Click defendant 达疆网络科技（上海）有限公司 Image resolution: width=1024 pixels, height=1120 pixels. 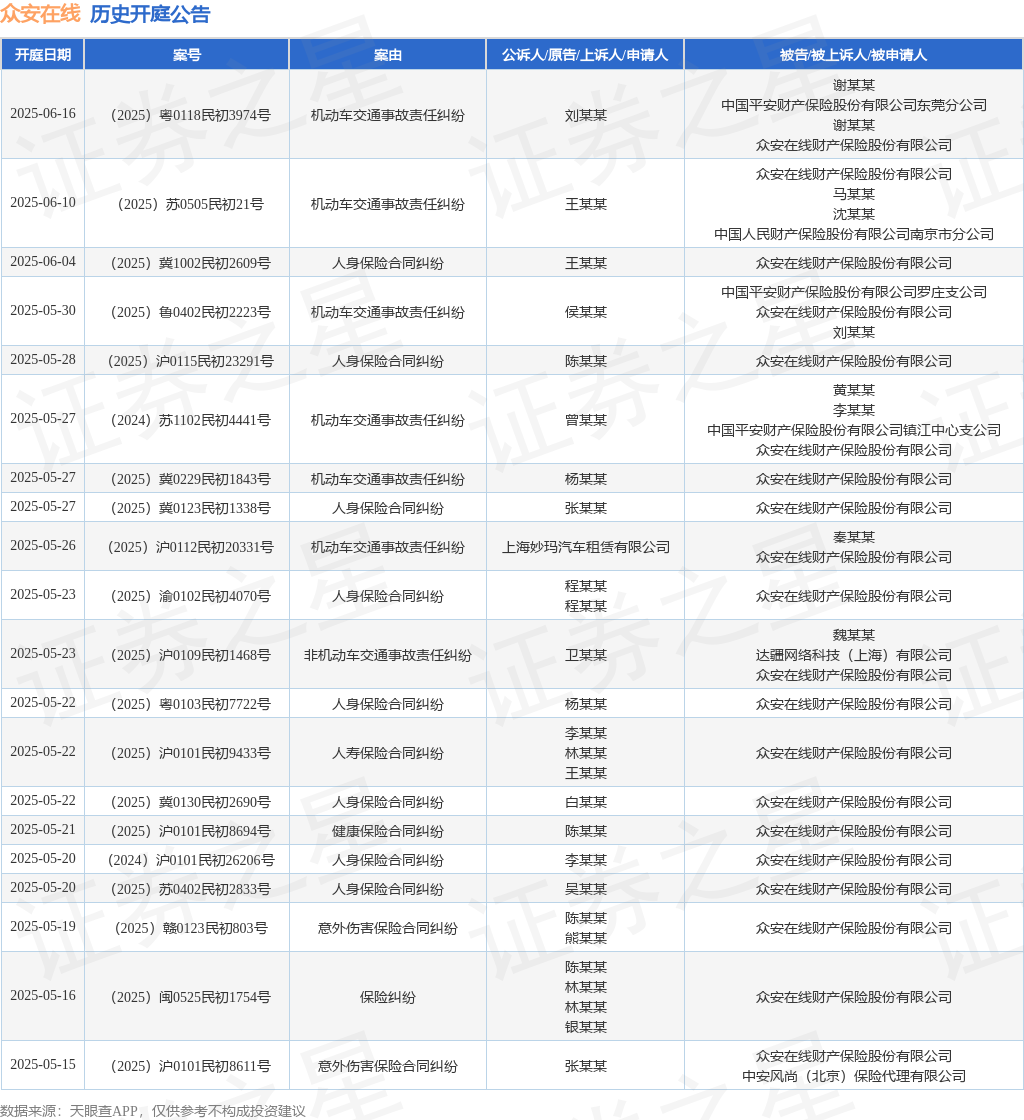[x=853, y=655]
